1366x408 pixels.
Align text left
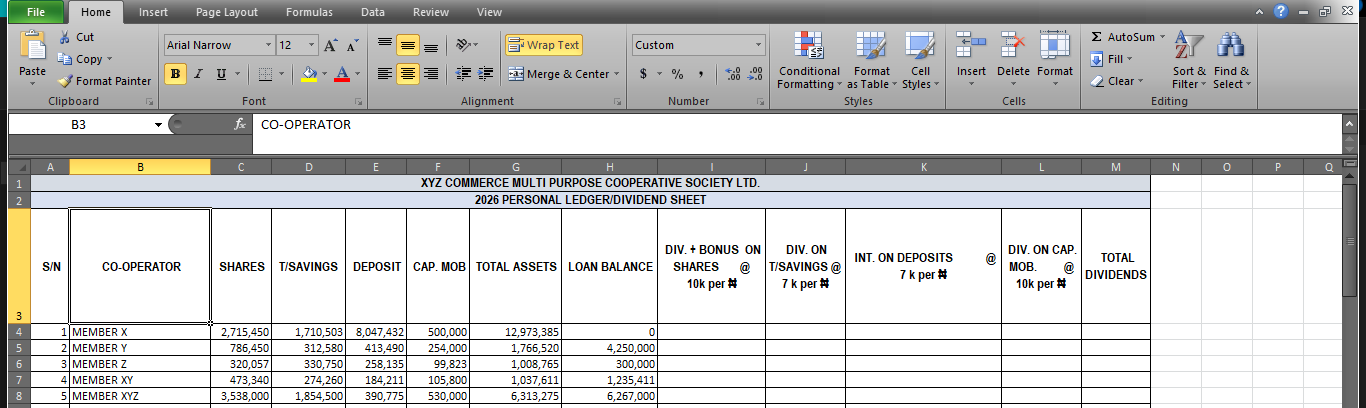(385, 74)
